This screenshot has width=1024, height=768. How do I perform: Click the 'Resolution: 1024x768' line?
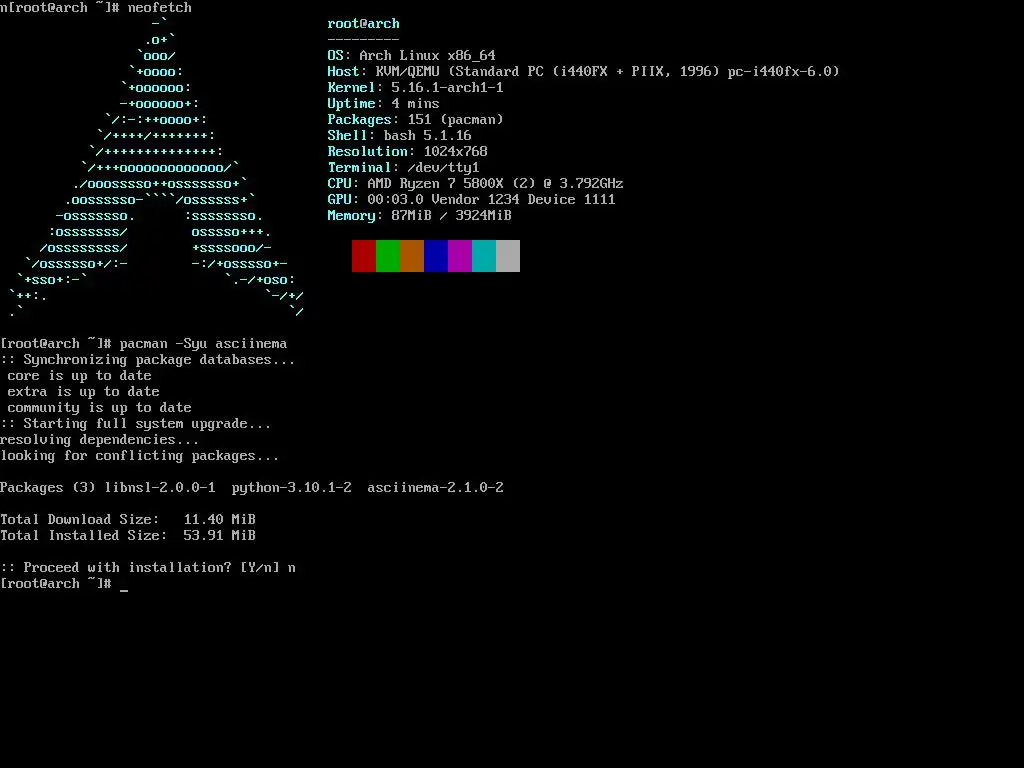click(408, 152)
